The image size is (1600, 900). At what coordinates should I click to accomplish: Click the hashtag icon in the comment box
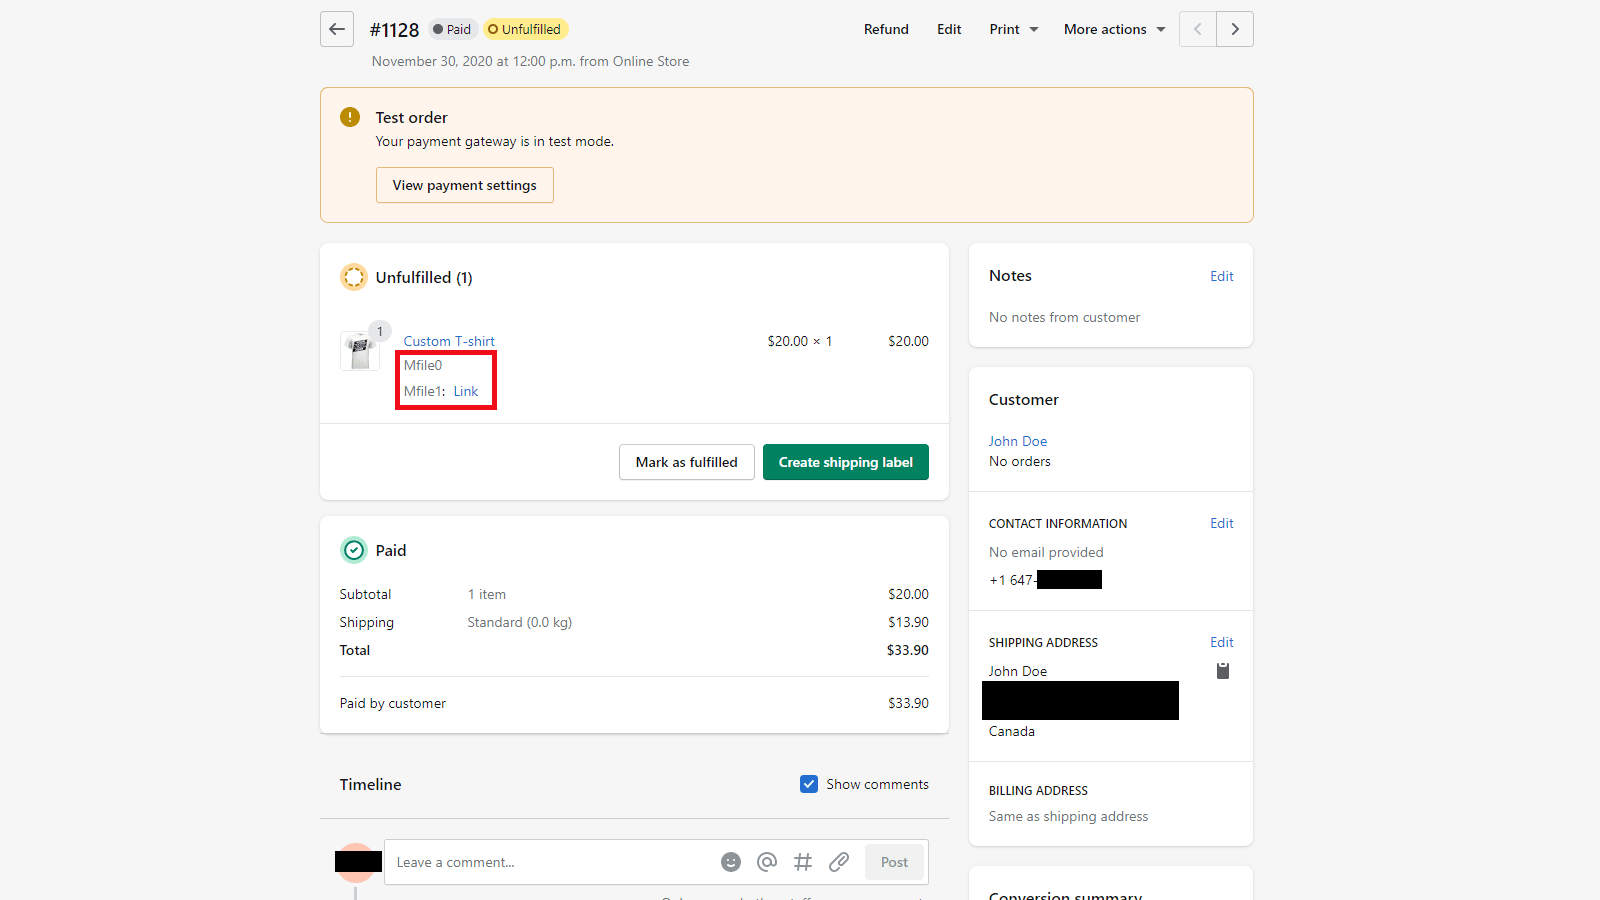pyautogui.click(x=803, y=862)
